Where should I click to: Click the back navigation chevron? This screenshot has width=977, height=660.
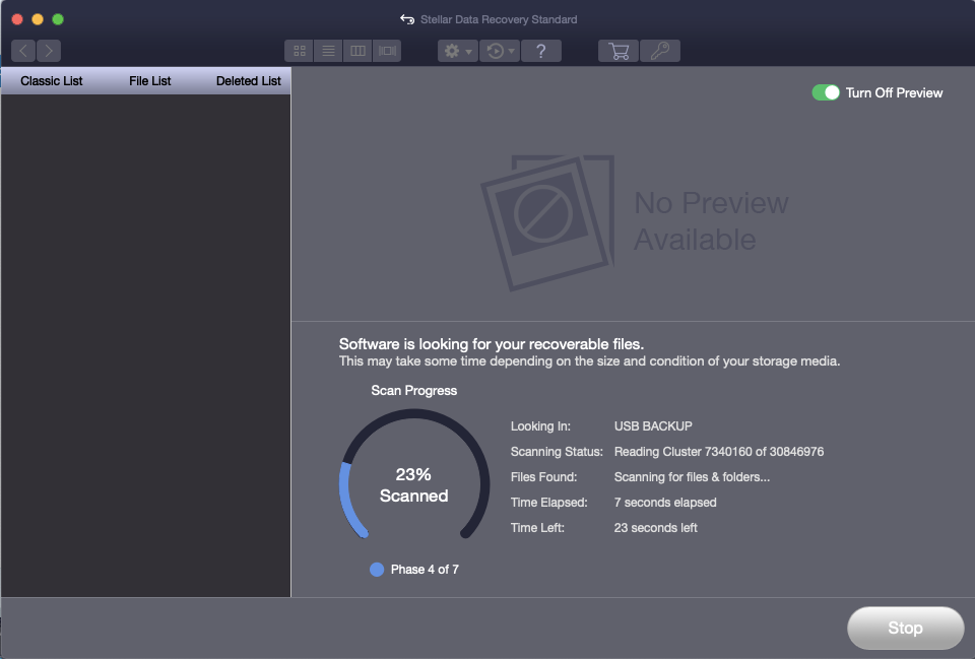pyautogui.click(x=22, y=50)
